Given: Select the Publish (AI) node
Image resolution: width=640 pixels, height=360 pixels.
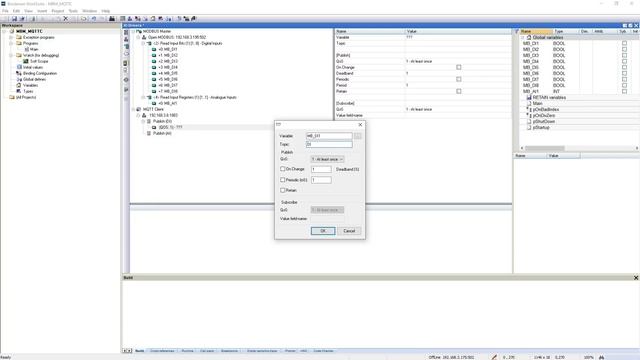Looking at the screenshot, I should pyautogui.click(x=162, y=133).
